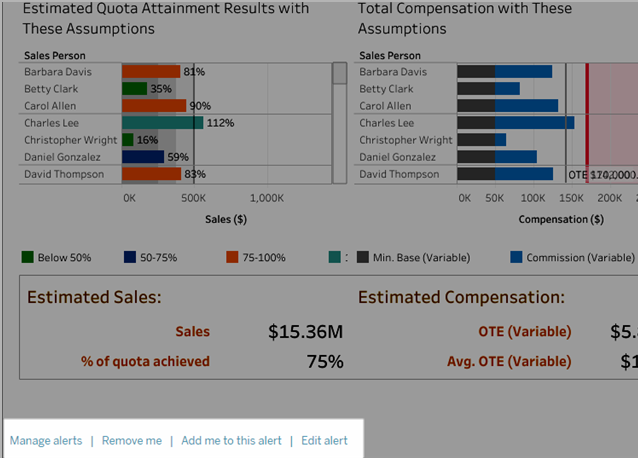Select Christopher Wright's 16% bar
Image resolution: width=638 pixels, height=458 pixels.
click(128, 140)
